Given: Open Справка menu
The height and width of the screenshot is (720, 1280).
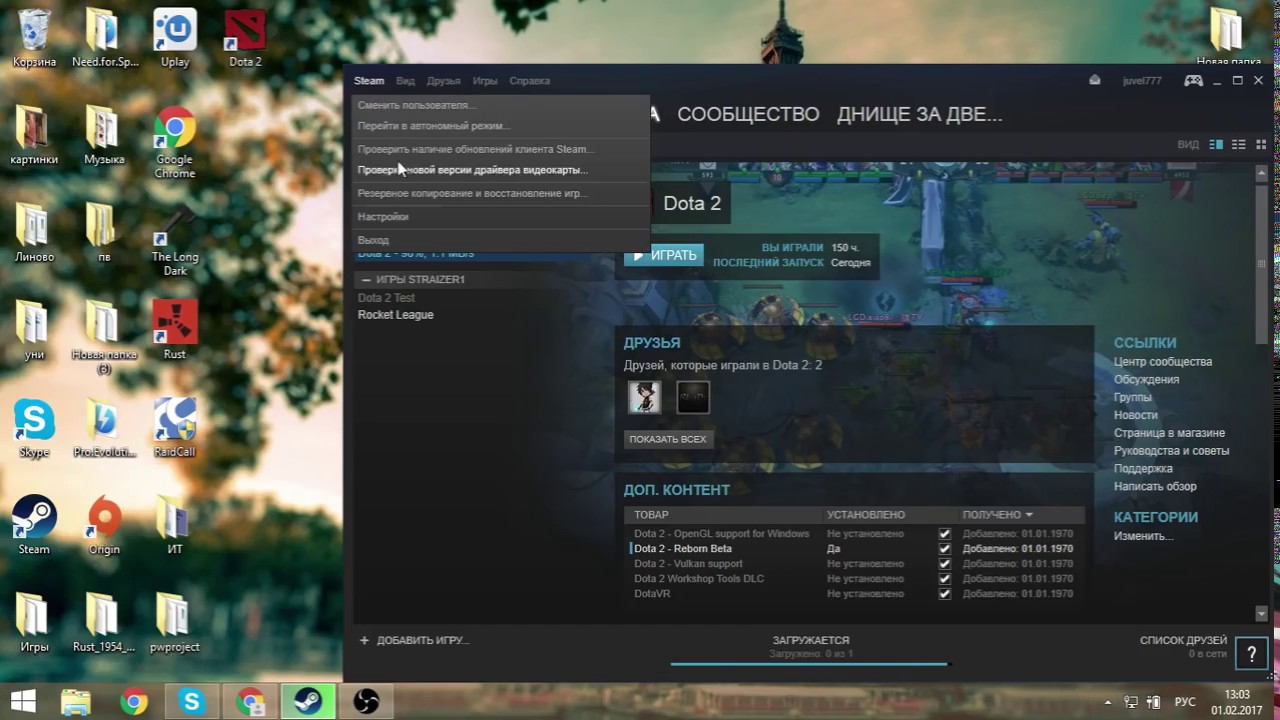Looking at the screenshot, I should [x=529, y=81].
